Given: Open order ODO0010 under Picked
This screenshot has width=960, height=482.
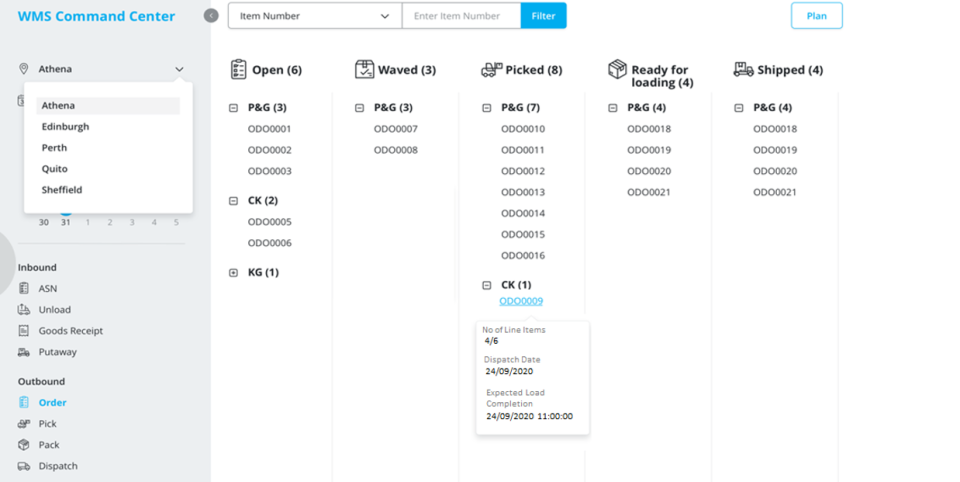Looking at the screenshot, I should click(x=523, y=129).
